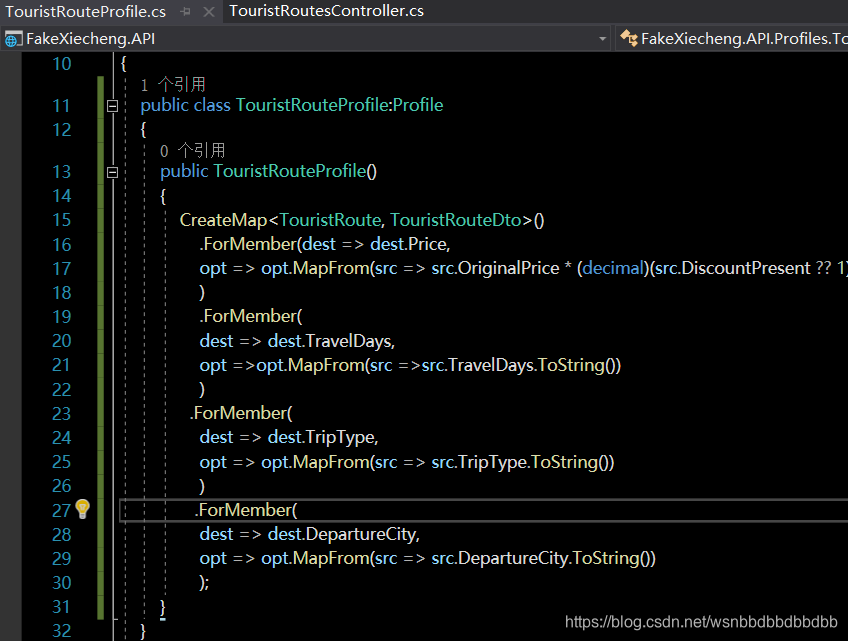Collapse the TouristRouteProfile constructor region
Screen dimensions: 848x641
click(112, 173)
